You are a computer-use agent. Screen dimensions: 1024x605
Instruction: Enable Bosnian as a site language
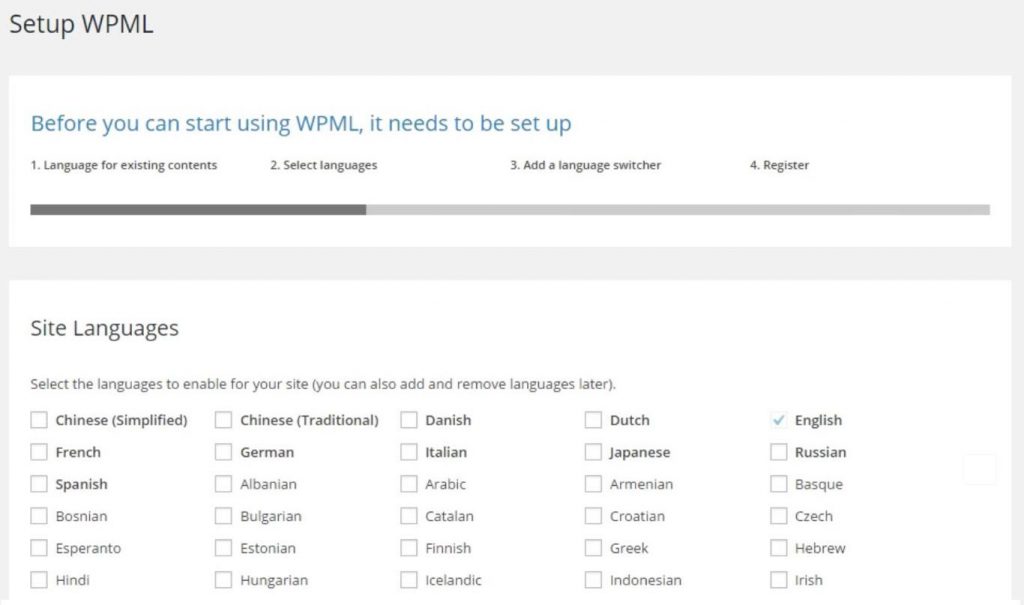(39, 516)
